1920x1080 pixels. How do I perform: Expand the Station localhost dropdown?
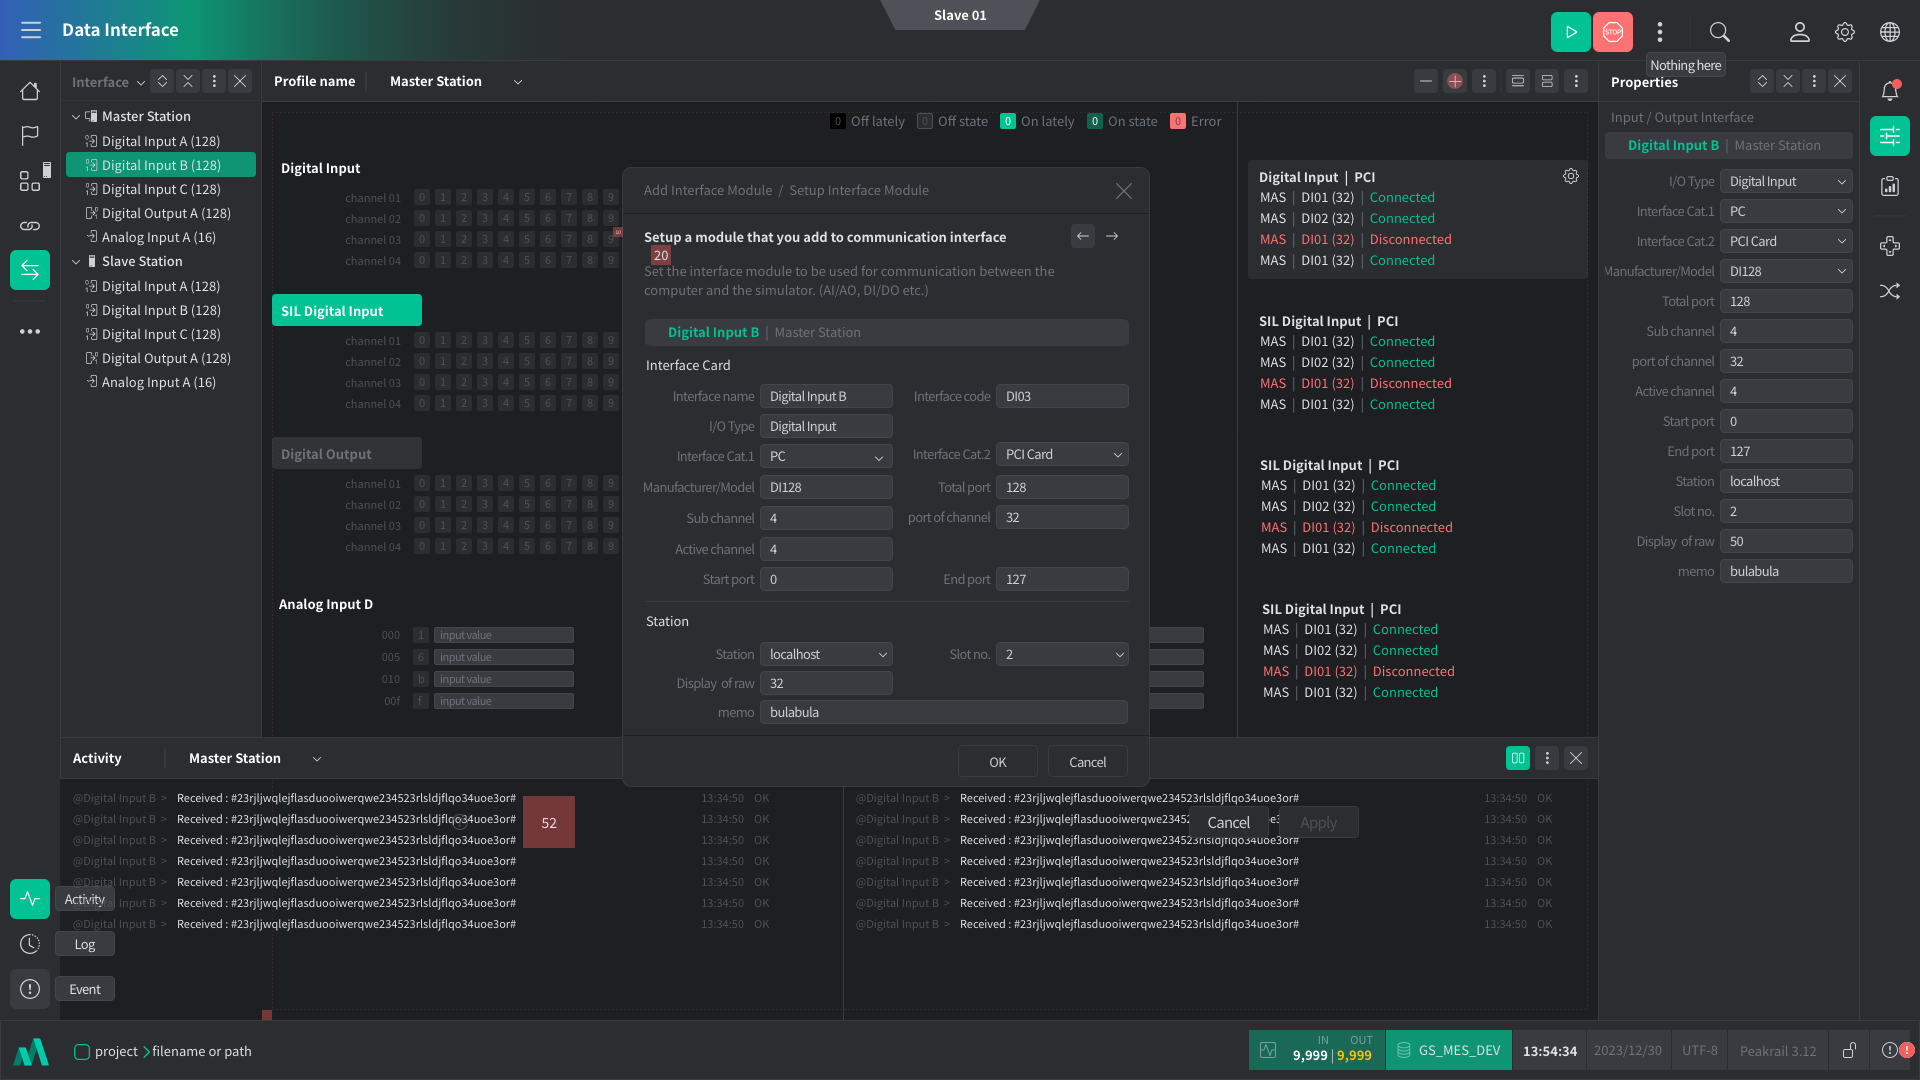826,654
